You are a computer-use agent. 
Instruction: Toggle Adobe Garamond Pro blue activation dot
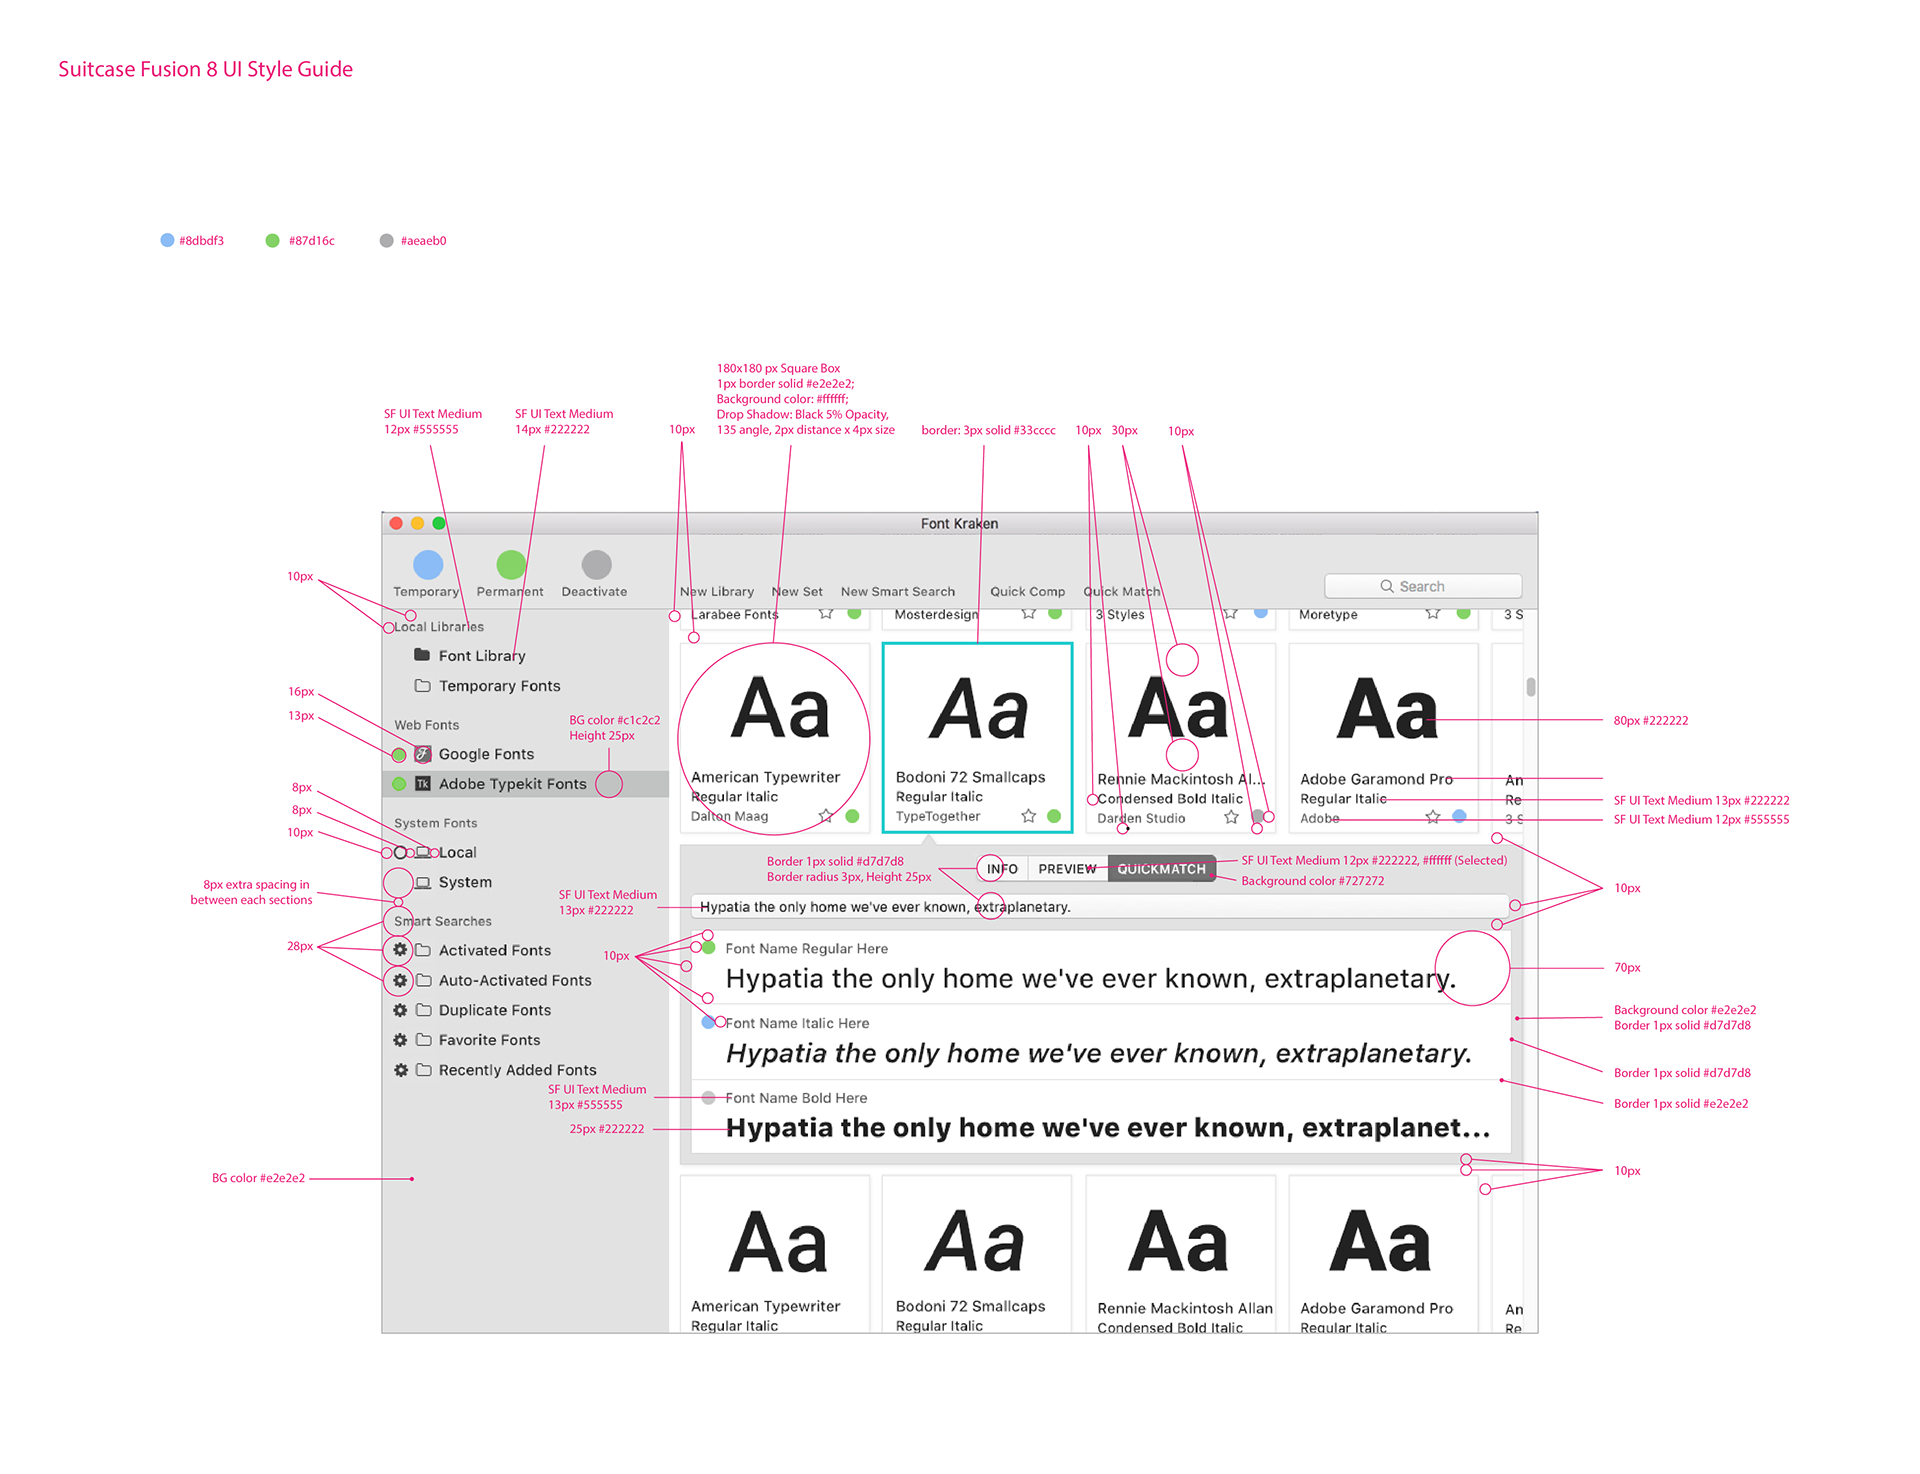[x=1459, y=816]
